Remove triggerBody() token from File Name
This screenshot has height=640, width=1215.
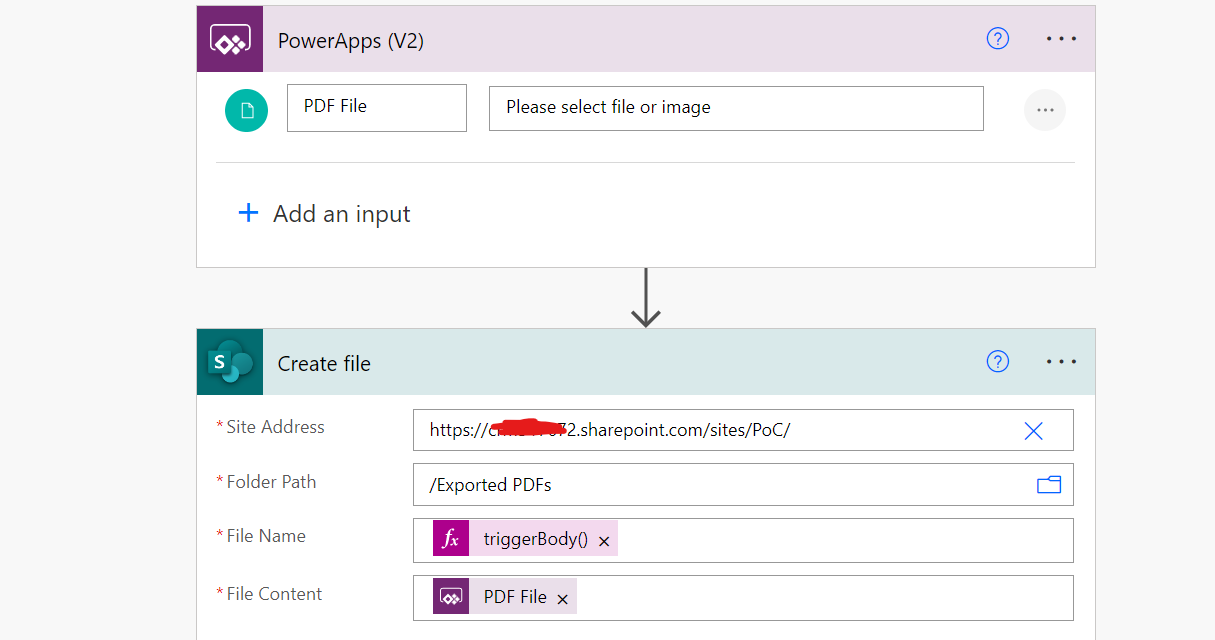604,541
